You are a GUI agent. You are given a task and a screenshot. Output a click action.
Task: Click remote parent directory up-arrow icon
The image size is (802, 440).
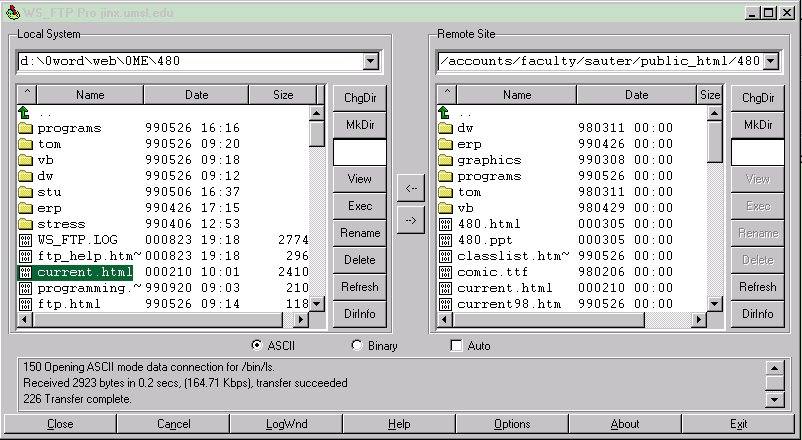pyautogui.click(x=445, y=113)
